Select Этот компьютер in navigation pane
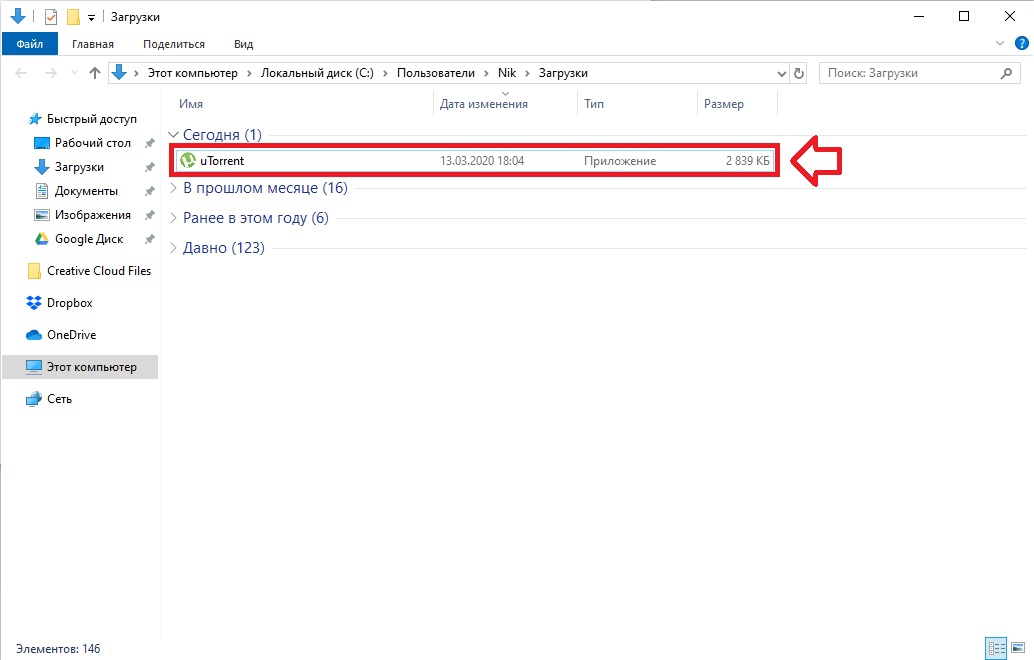 pos(80,367)
